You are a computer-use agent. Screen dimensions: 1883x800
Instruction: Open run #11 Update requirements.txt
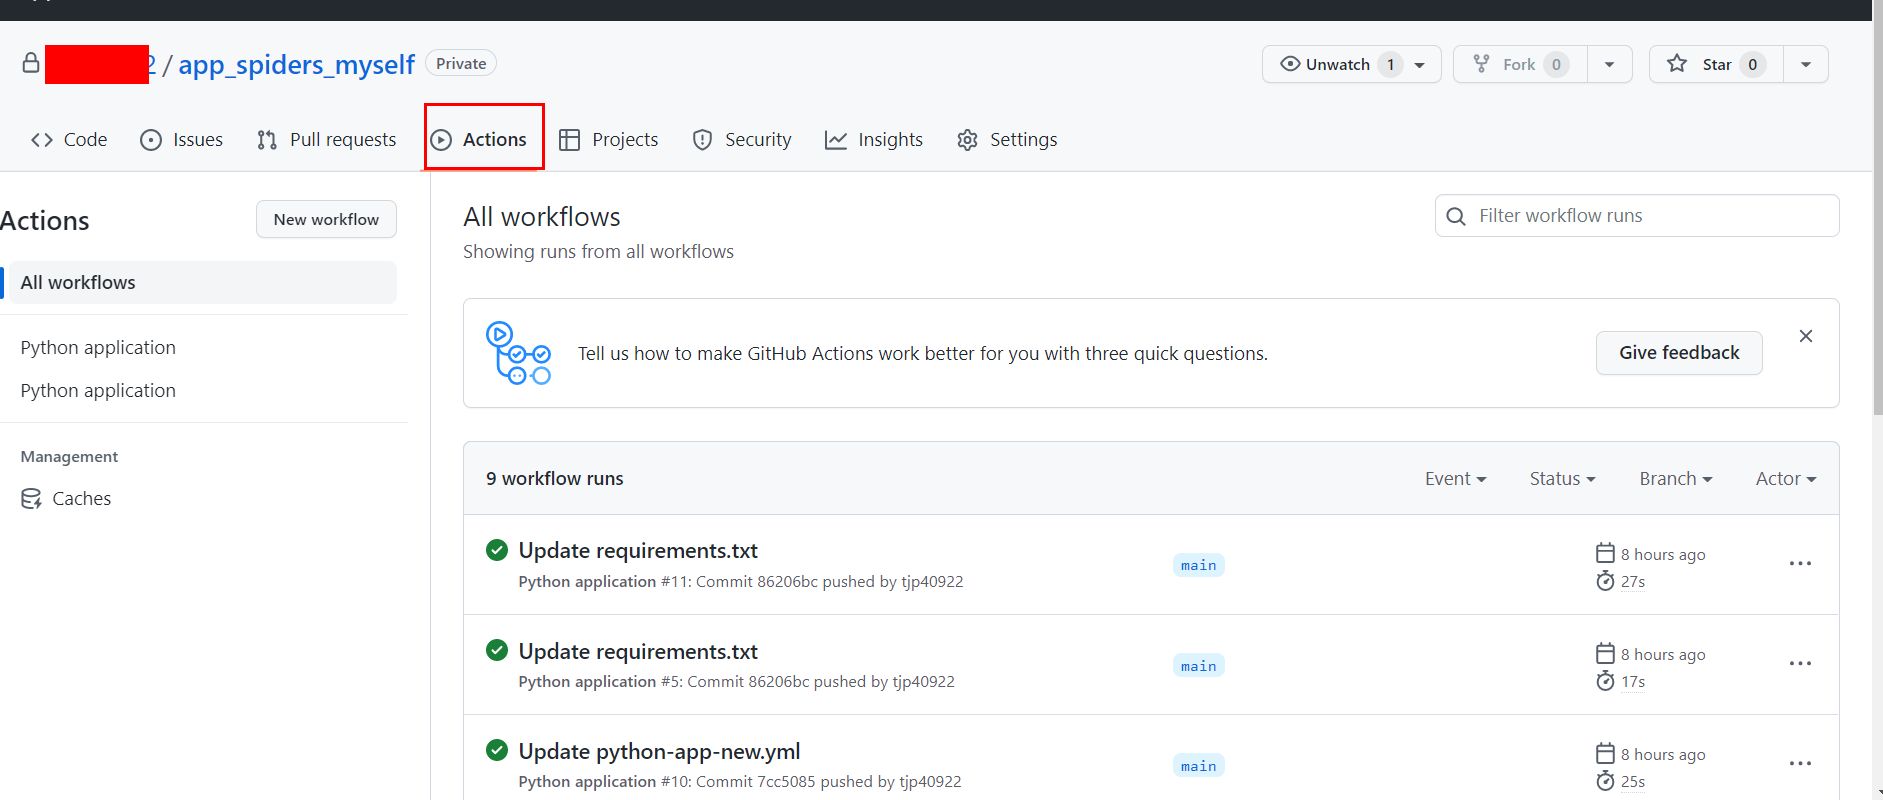638,551
